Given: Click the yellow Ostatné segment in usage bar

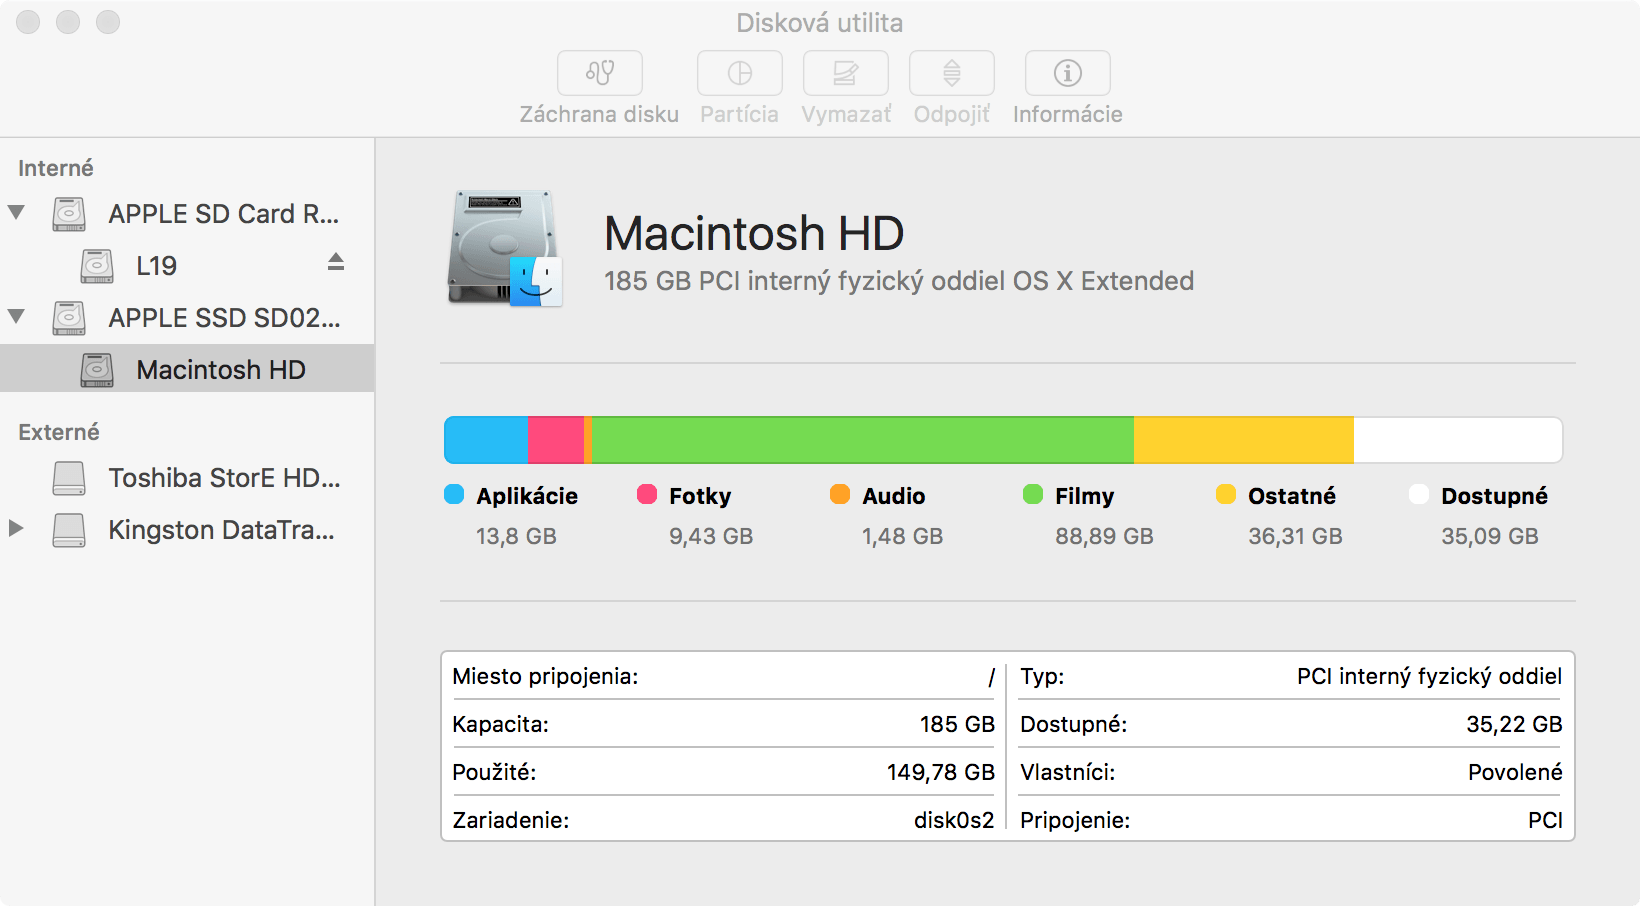Looking at the screenshot, I should coord(1243,440).
